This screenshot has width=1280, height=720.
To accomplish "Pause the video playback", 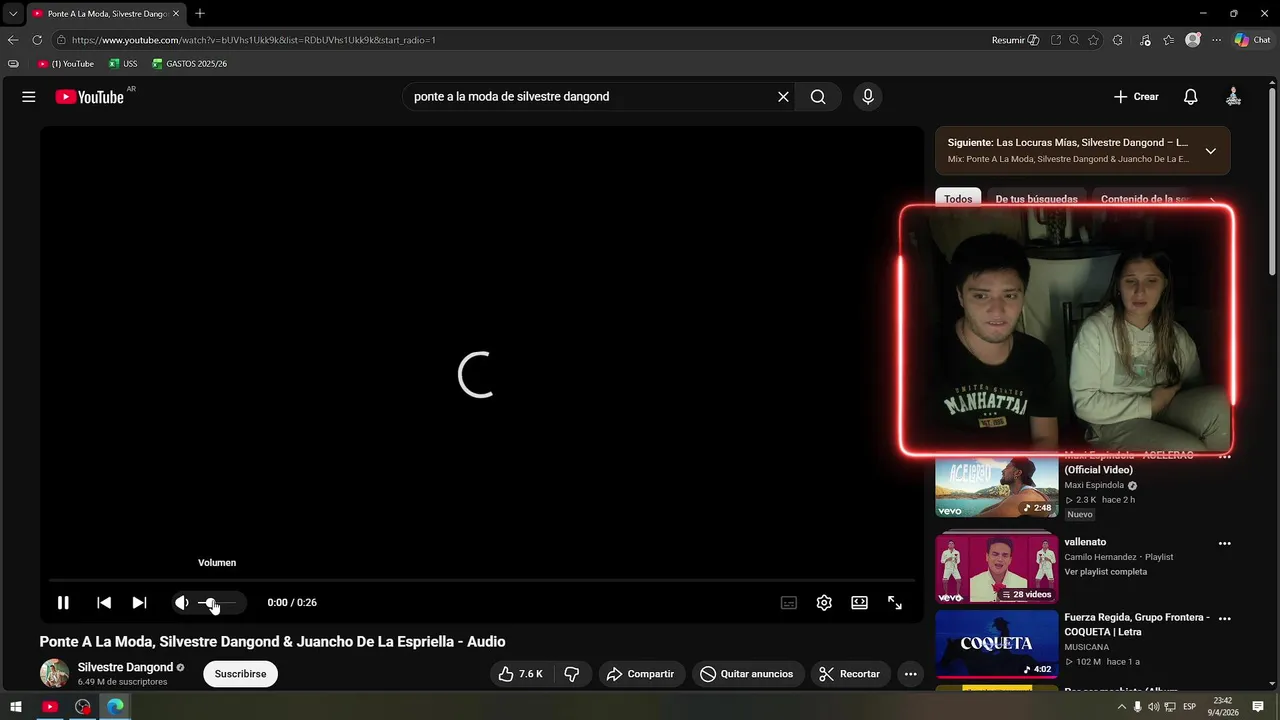I will pyautogui.click(x=63, y=603).
